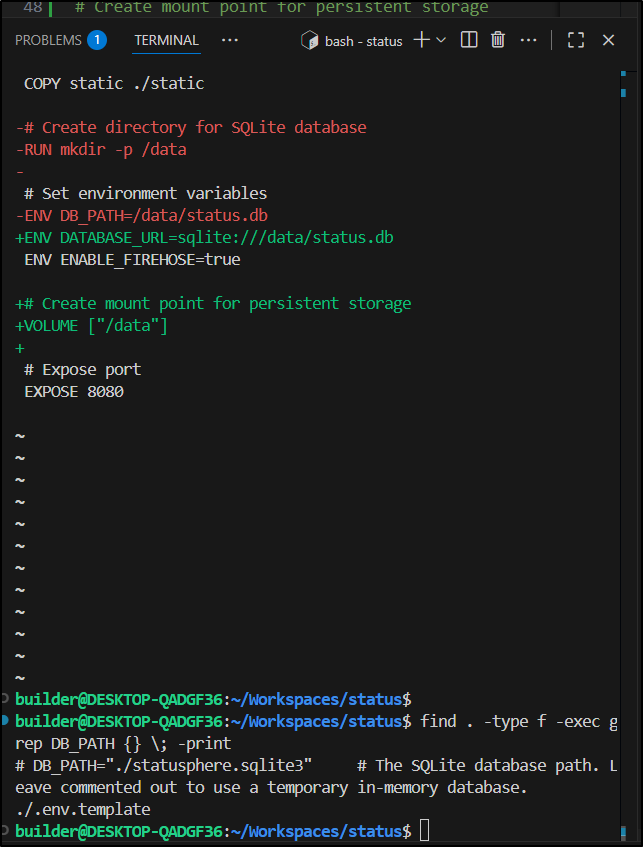This screenshot has height=847, width=643.
Task: Click the bash terminal profile icon
Action: click(310, 41)
